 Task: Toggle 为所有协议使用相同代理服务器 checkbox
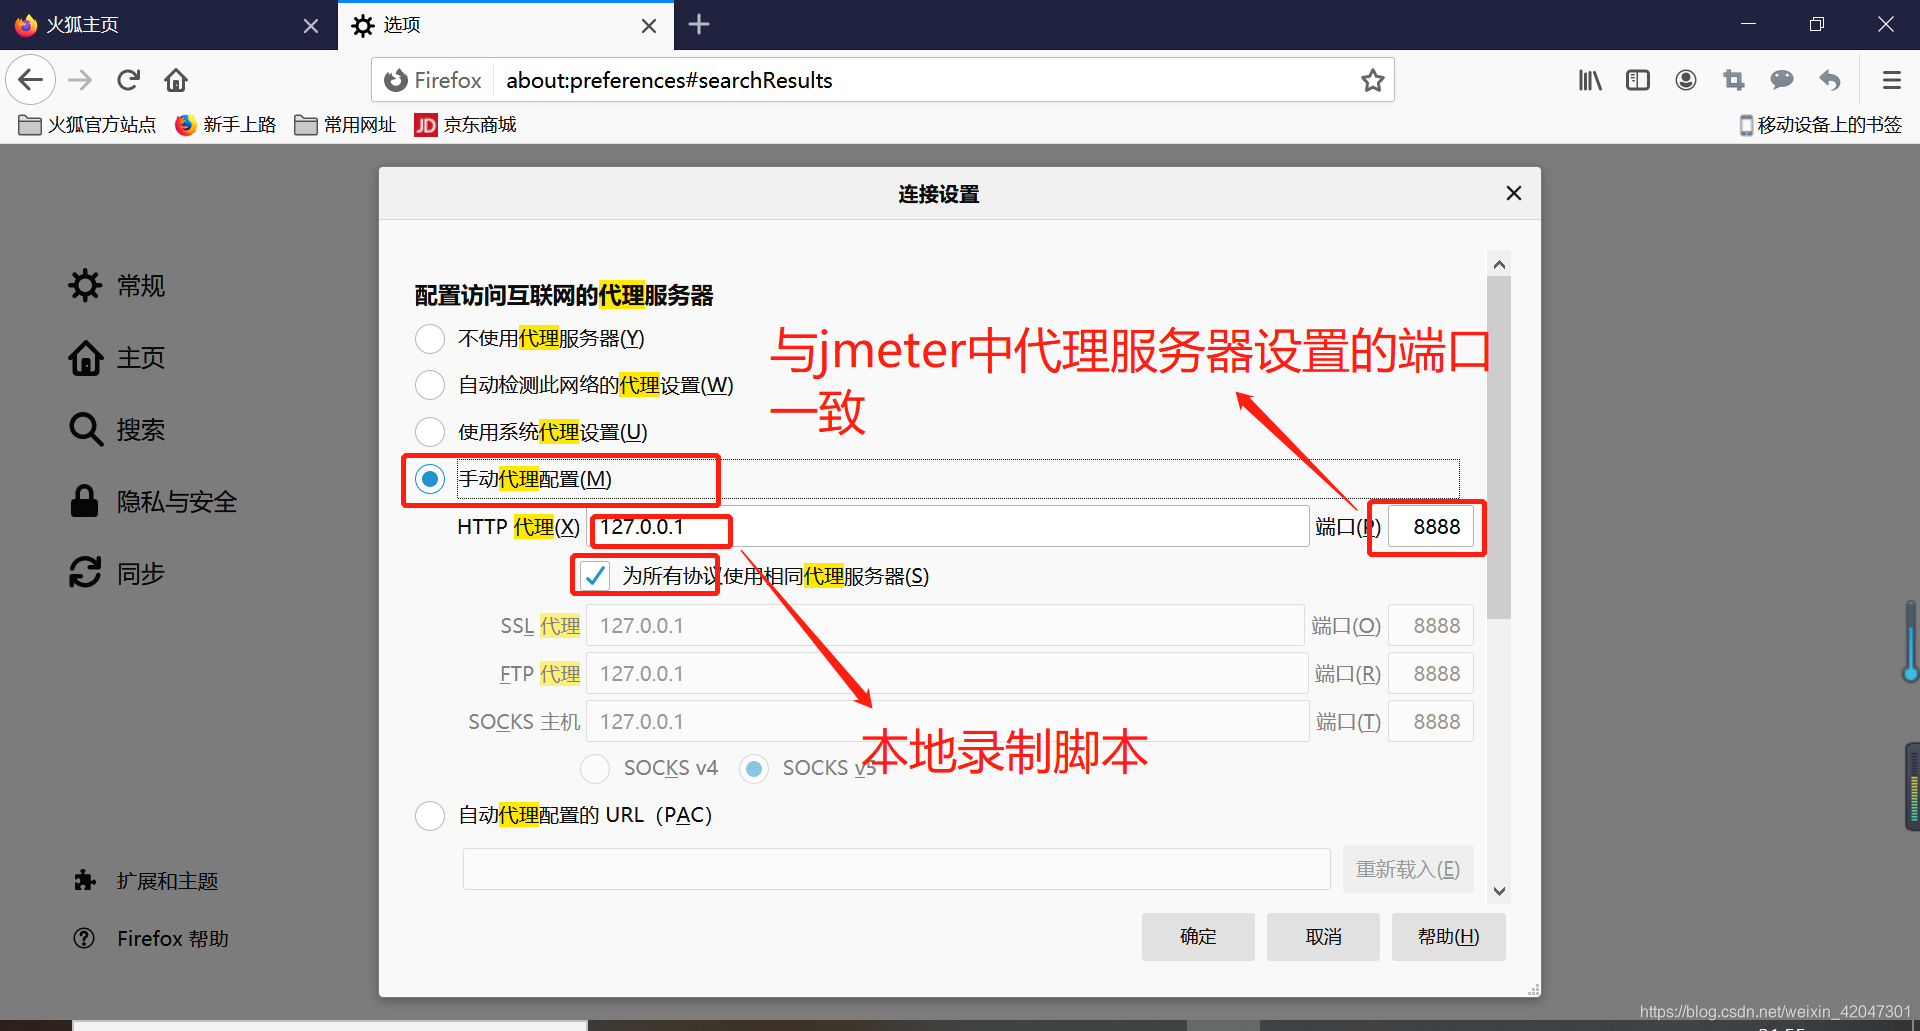(595, 576)
